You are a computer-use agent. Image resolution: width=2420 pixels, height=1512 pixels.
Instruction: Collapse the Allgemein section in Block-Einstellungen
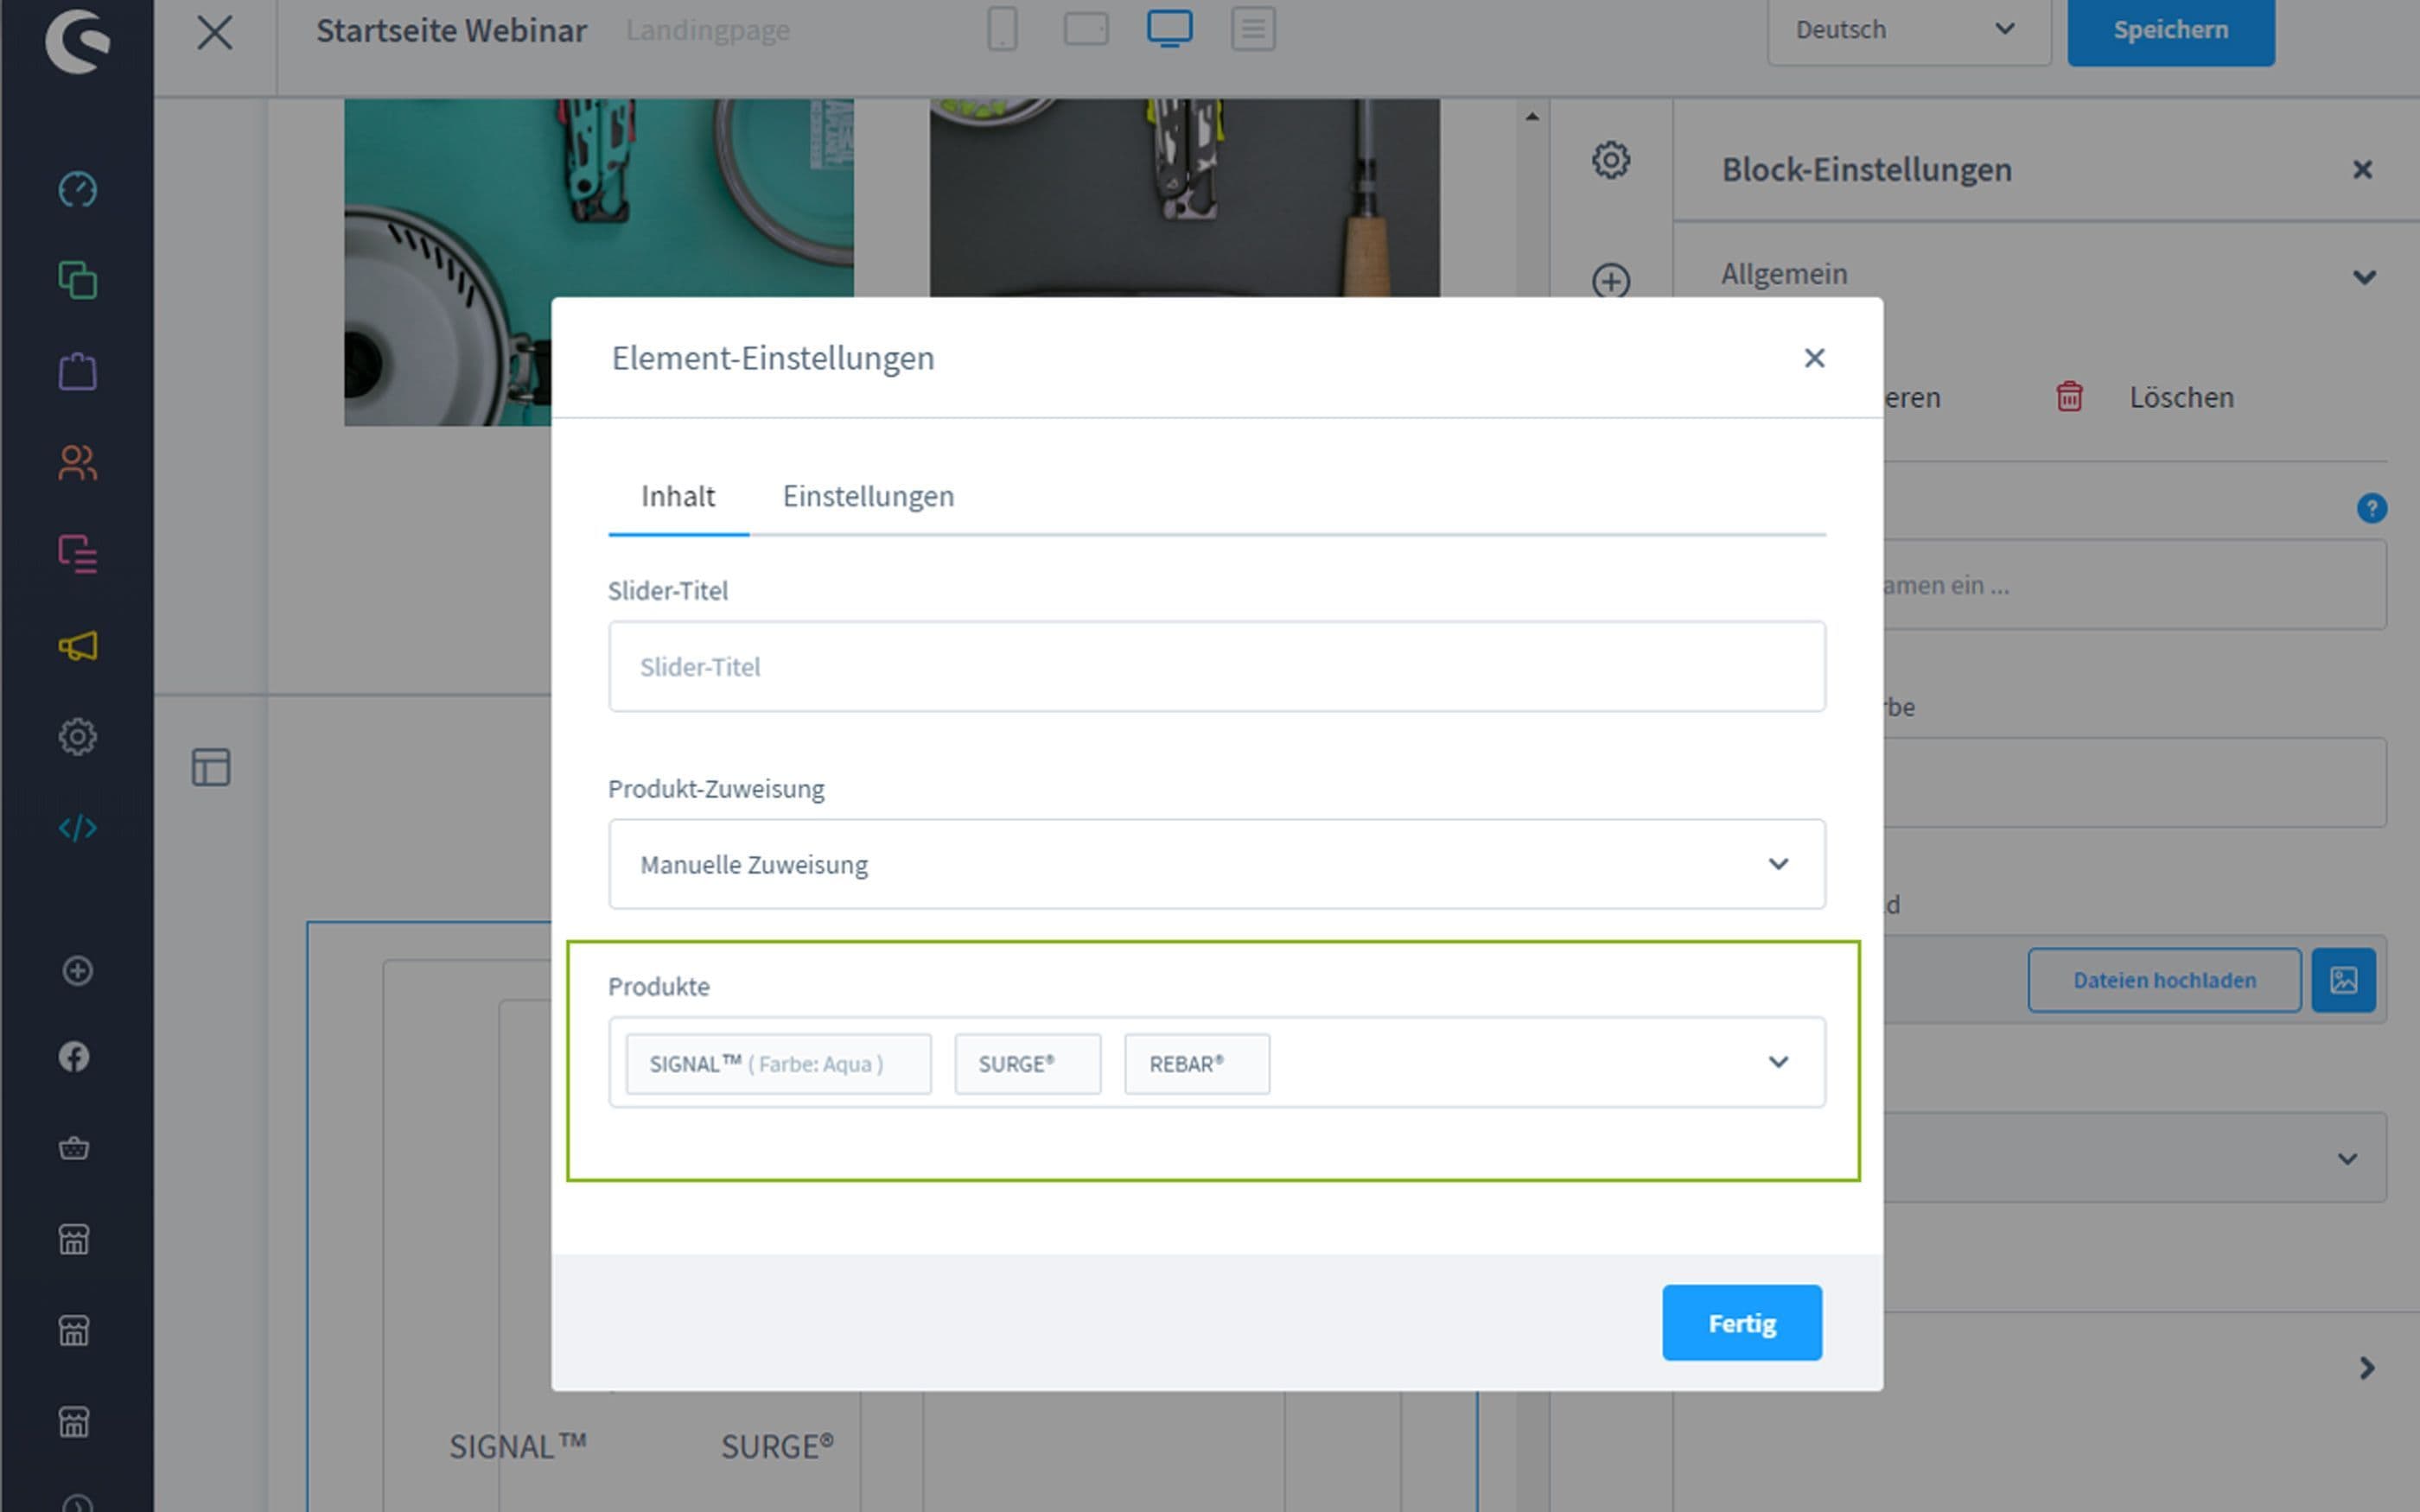click(2365, 277)
